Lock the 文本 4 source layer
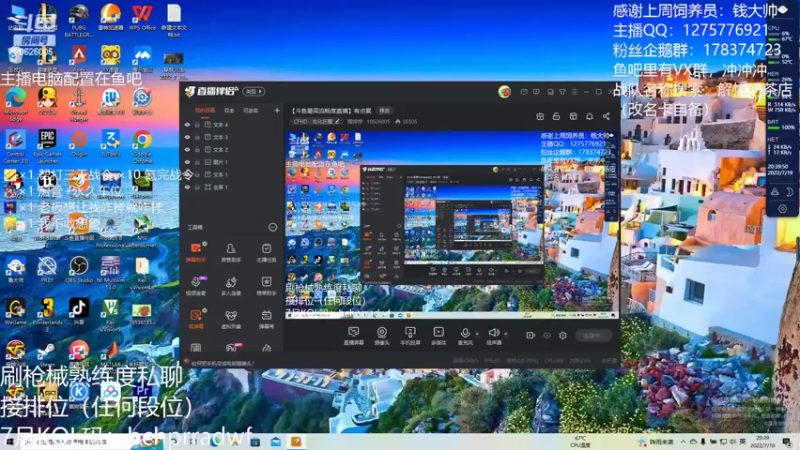The width and height of the screenshot is (800, 450). click(197, 124)
